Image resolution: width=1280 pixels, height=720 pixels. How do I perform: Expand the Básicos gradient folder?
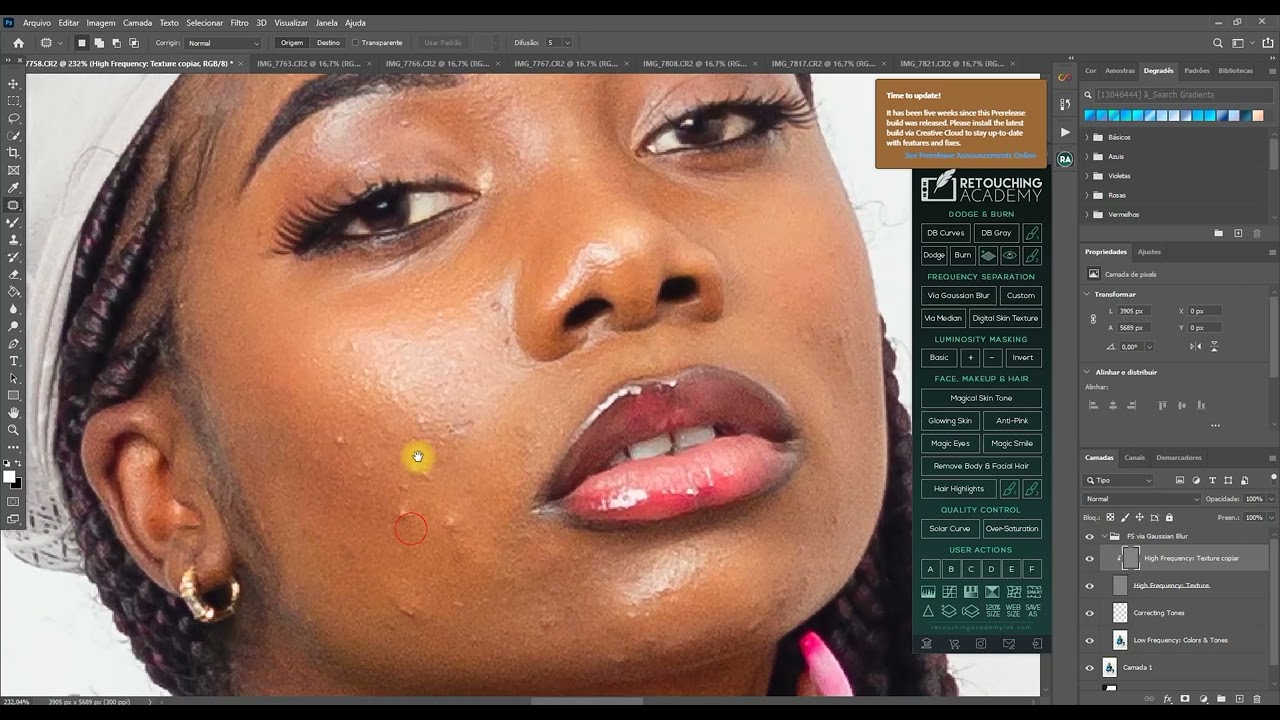click(1087, 137)
